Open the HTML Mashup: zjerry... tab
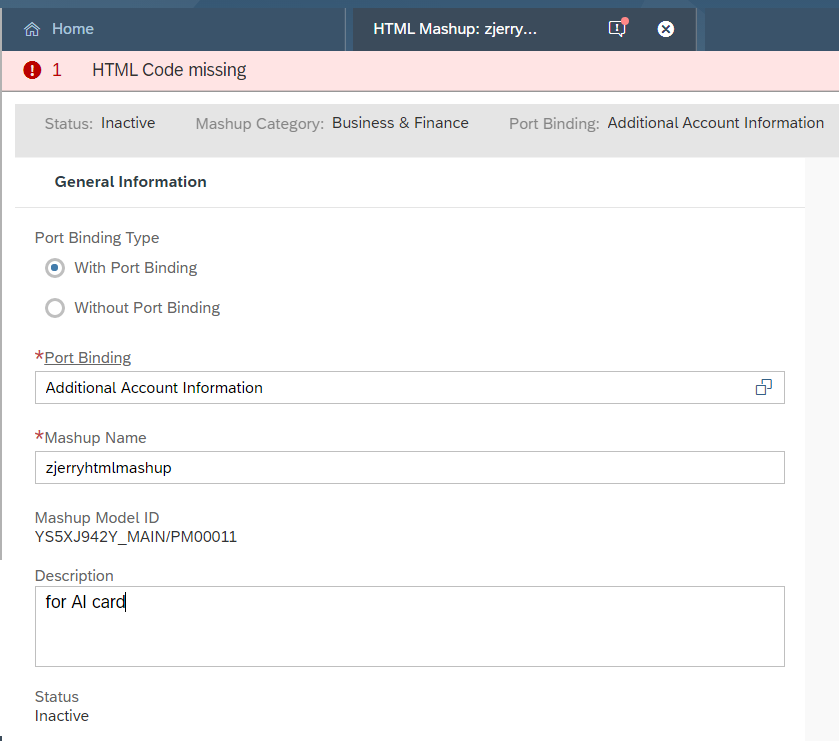This screenshot has width=839, height=741. (455, 29)
